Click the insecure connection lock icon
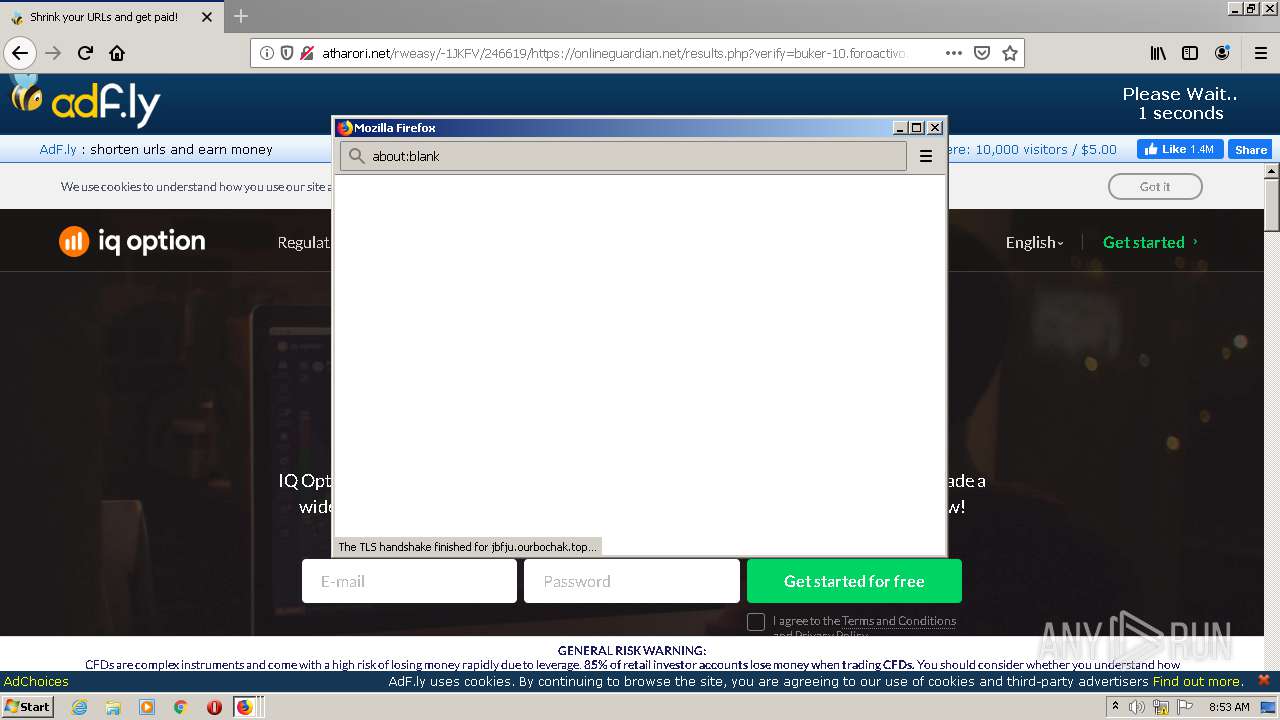 pos(307,53)
